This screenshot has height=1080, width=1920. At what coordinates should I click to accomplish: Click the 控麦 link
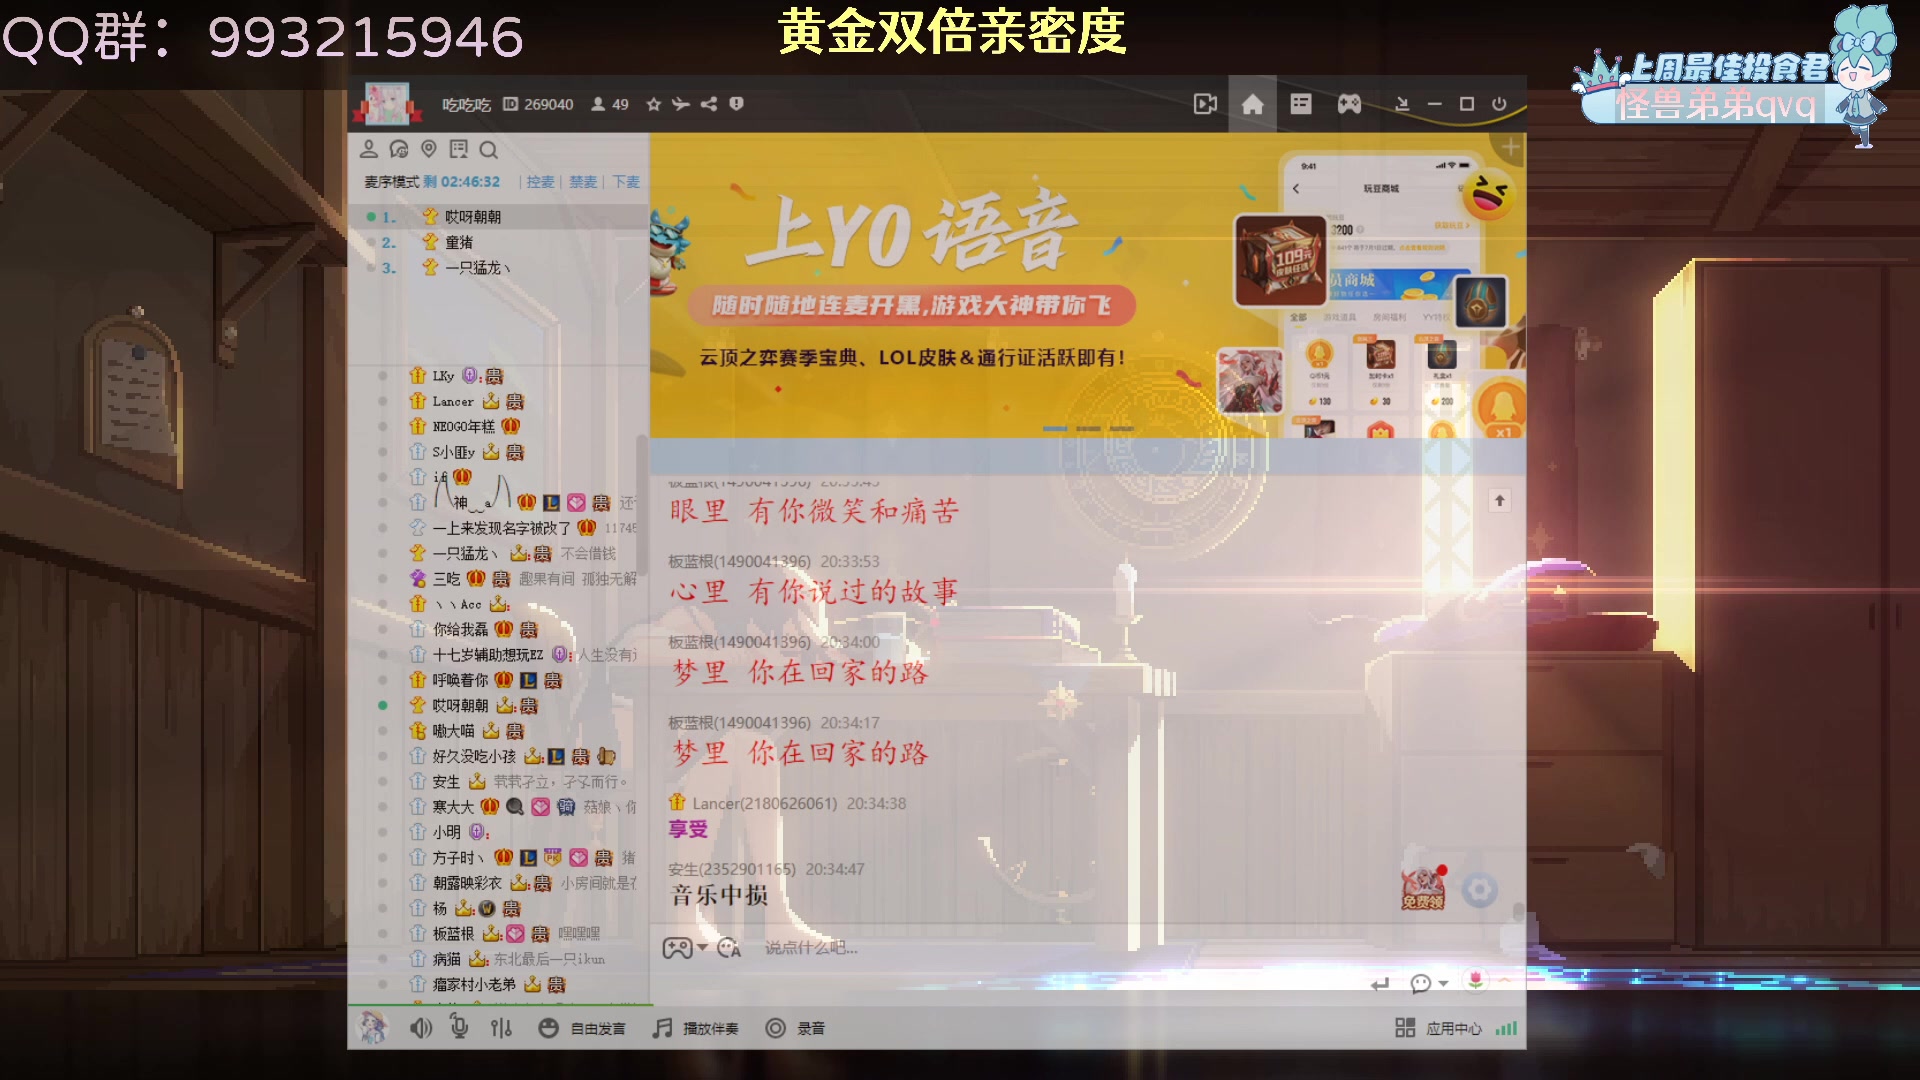pyautogui.click(x=540, y=182)
